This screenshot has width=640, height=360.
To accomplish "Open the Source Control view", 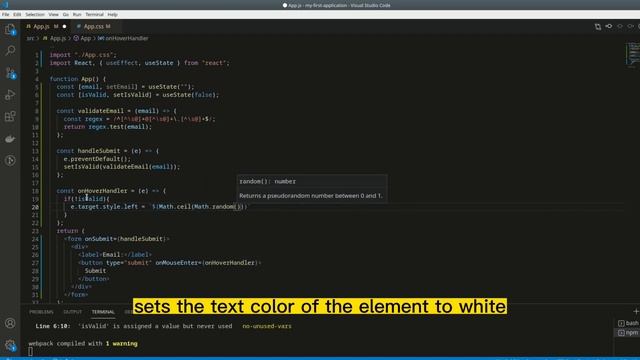I will click(10, 73).
